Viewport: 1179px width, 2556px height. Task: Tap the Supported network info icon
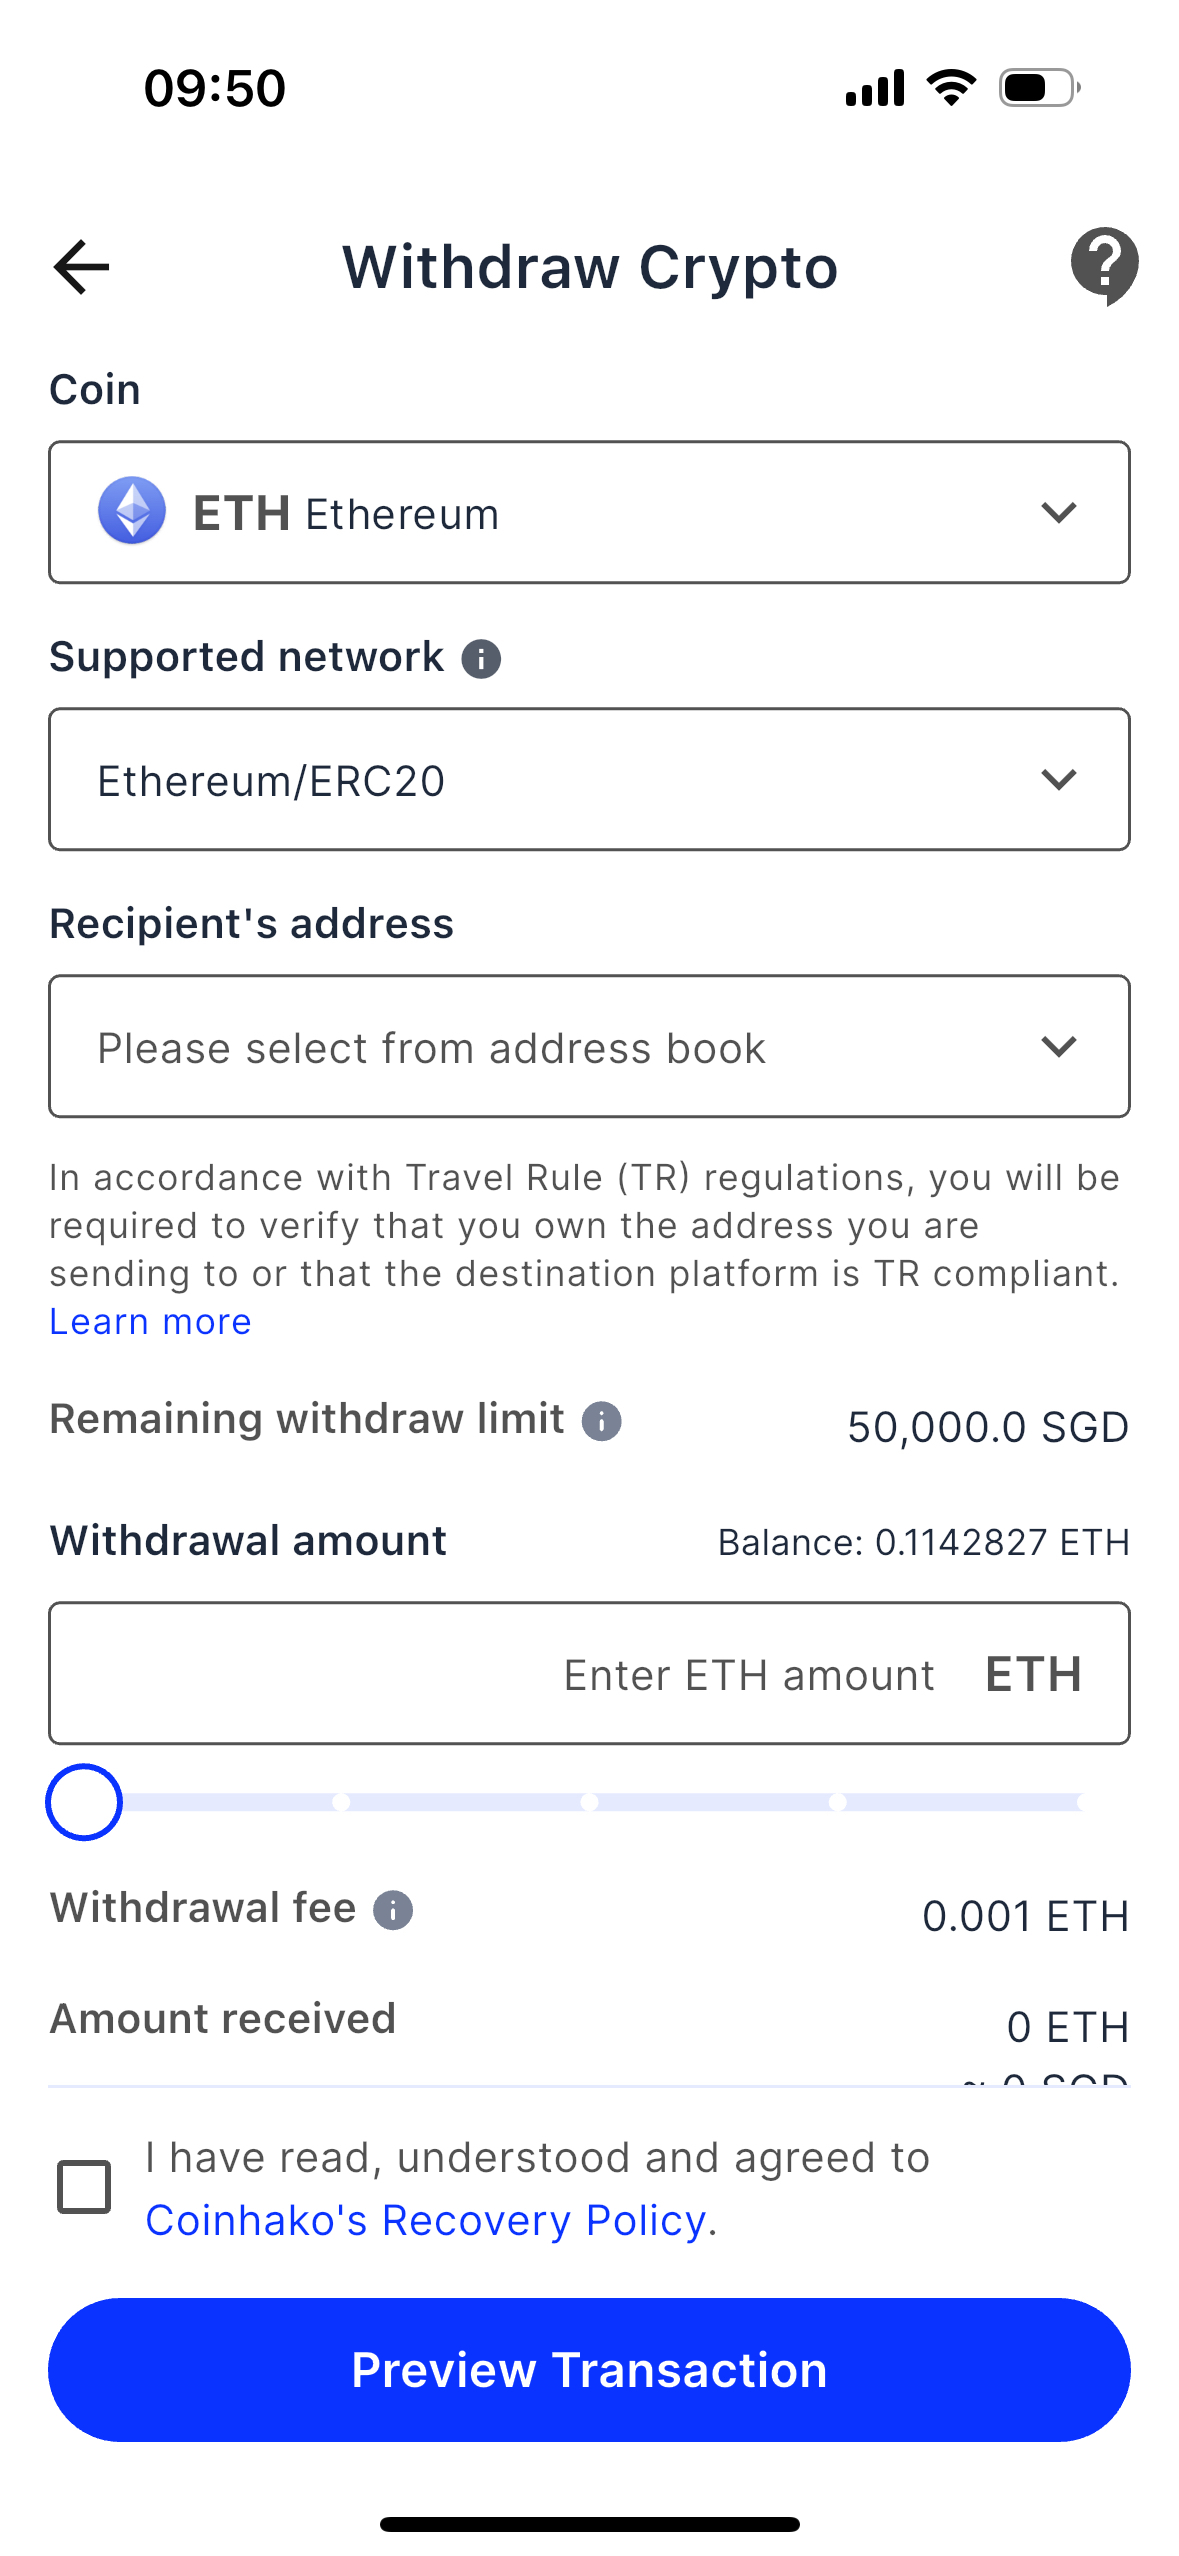[x=481, y=659]
